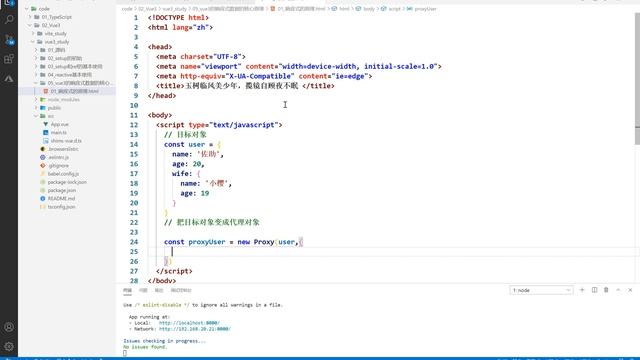Open the Azure view in activity bar
Image resolution: width=640 pixels, height=360 pixels.
pos(9,78)
